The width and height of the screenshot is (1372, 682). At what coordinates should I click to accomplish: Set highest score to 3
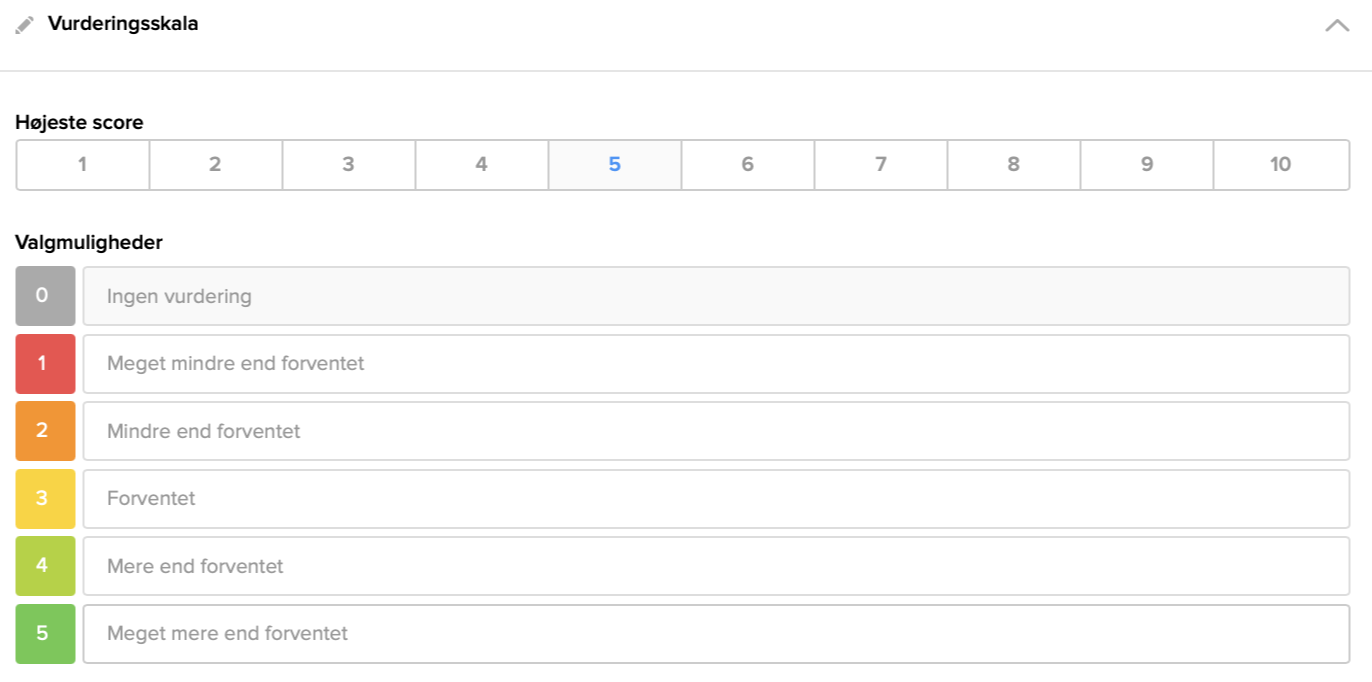[x=348, y=165]
